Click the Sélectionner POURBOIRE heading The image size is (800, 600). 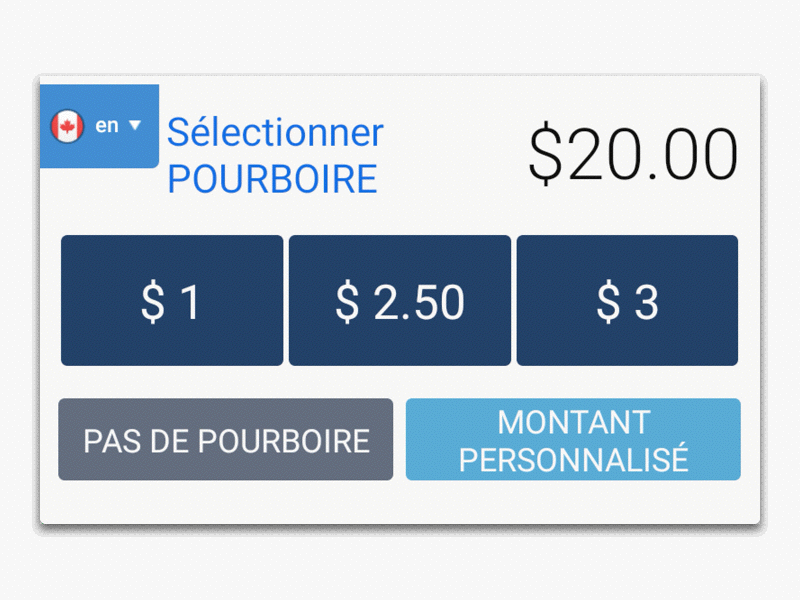coord(276,155)
